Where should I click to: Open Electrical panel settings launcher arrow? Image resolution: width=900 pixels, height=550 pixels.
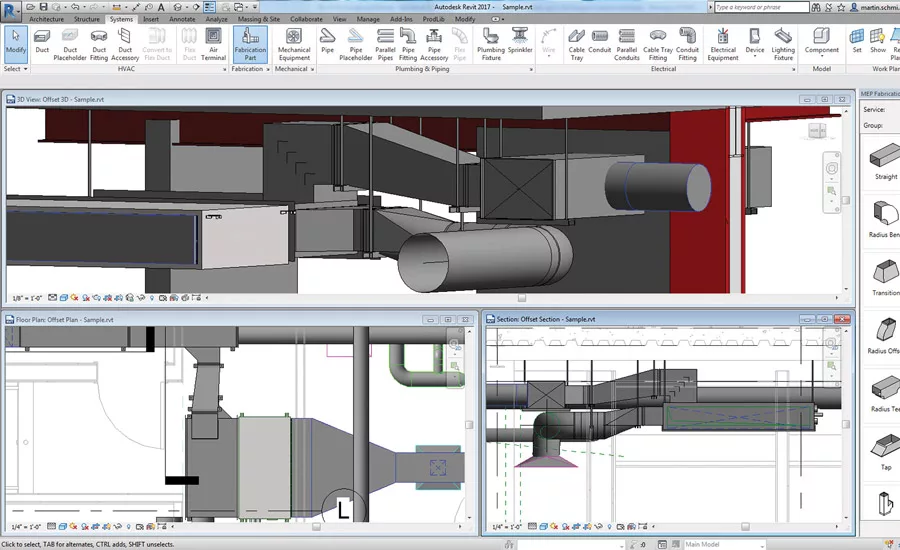pos(794,69)
